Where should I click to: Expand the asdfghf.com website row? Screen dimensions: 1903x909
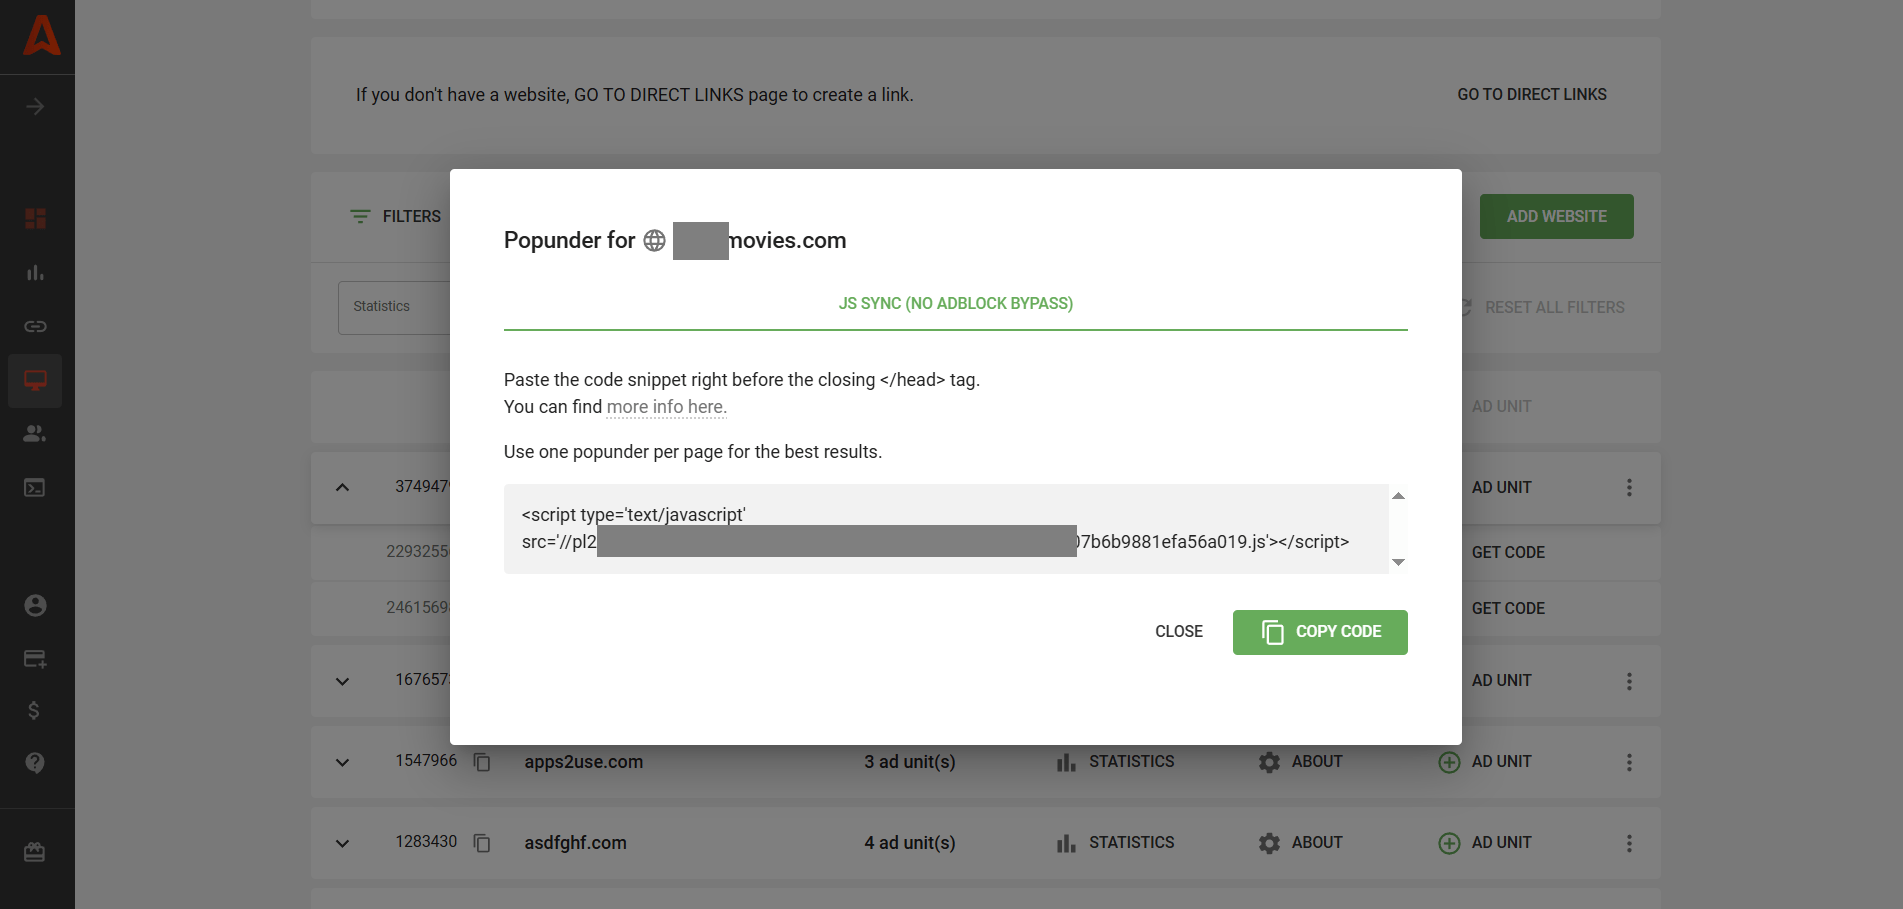(x=342, y=843)
